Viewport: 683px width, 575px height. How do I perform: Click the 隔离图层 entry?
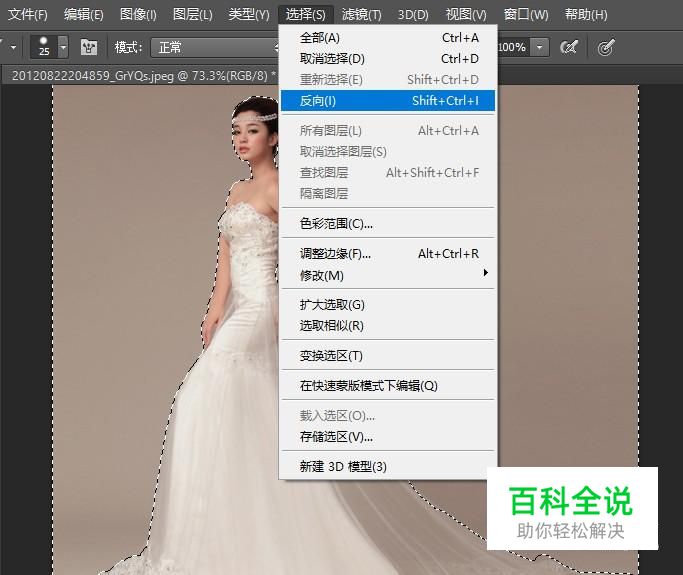388,193
